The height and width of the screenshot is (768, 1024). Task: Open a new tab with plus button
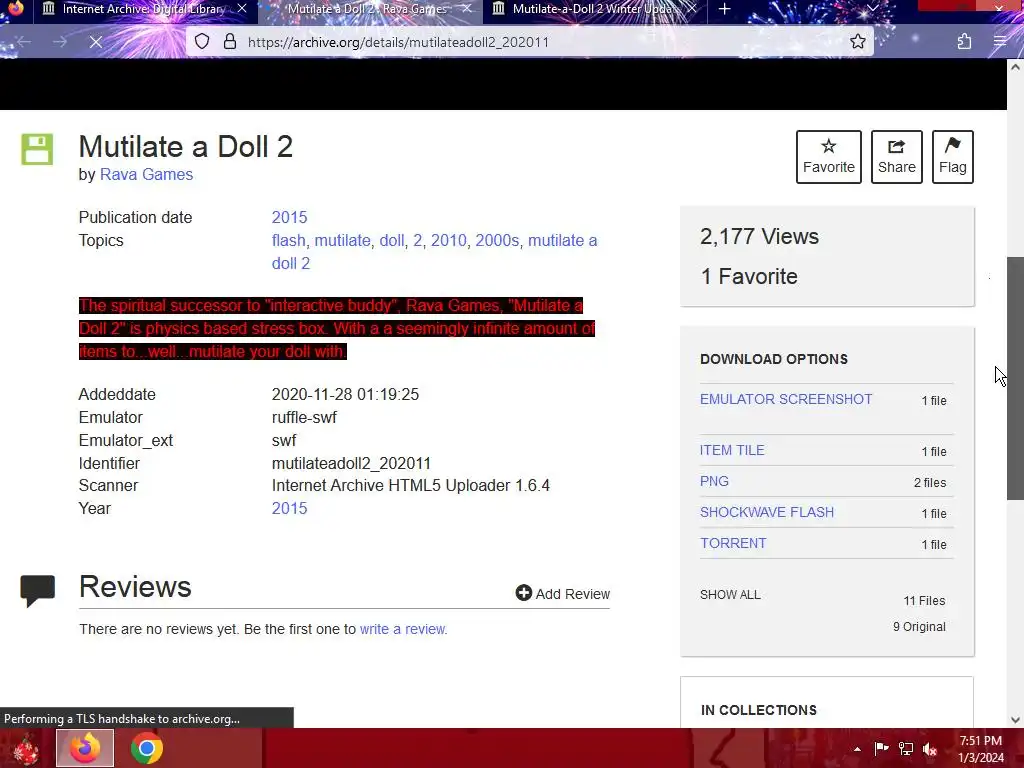point(724,9)
